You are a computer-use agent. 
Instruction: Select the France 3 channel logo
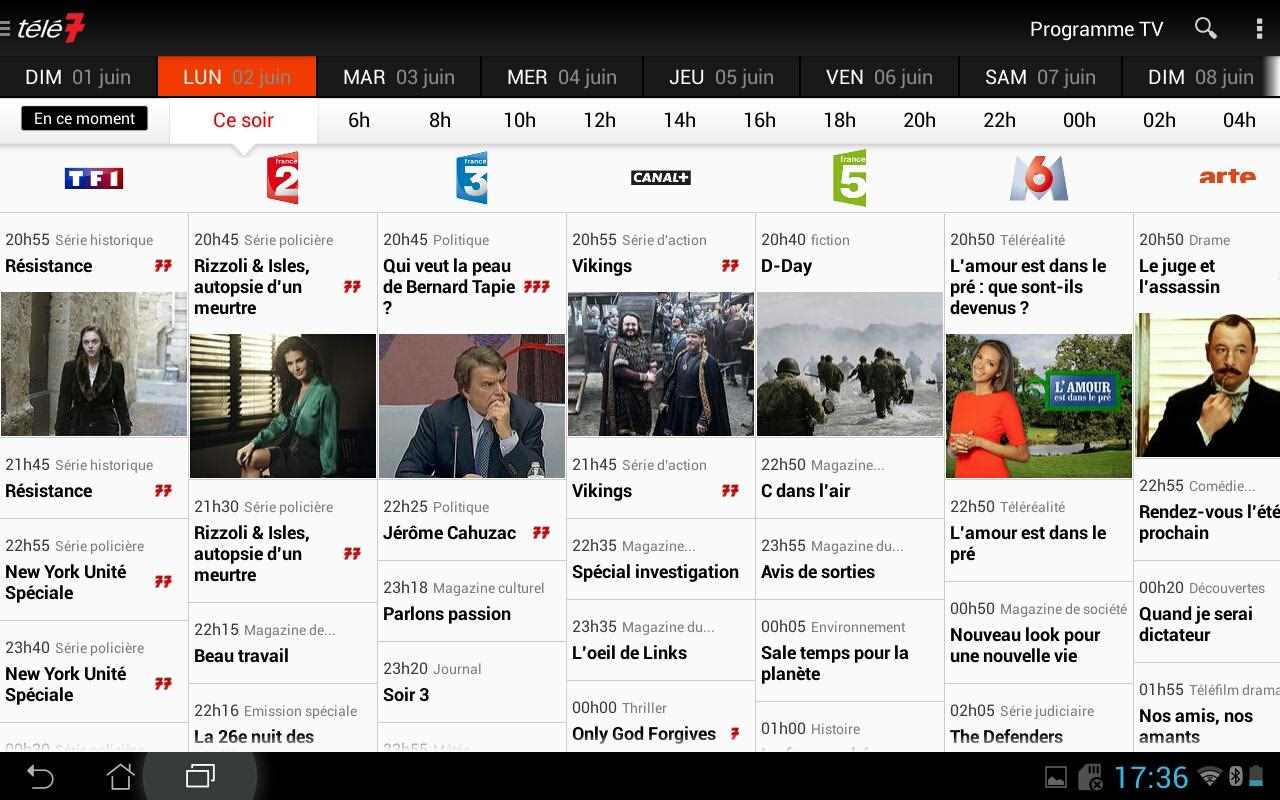tap(472, 178)
